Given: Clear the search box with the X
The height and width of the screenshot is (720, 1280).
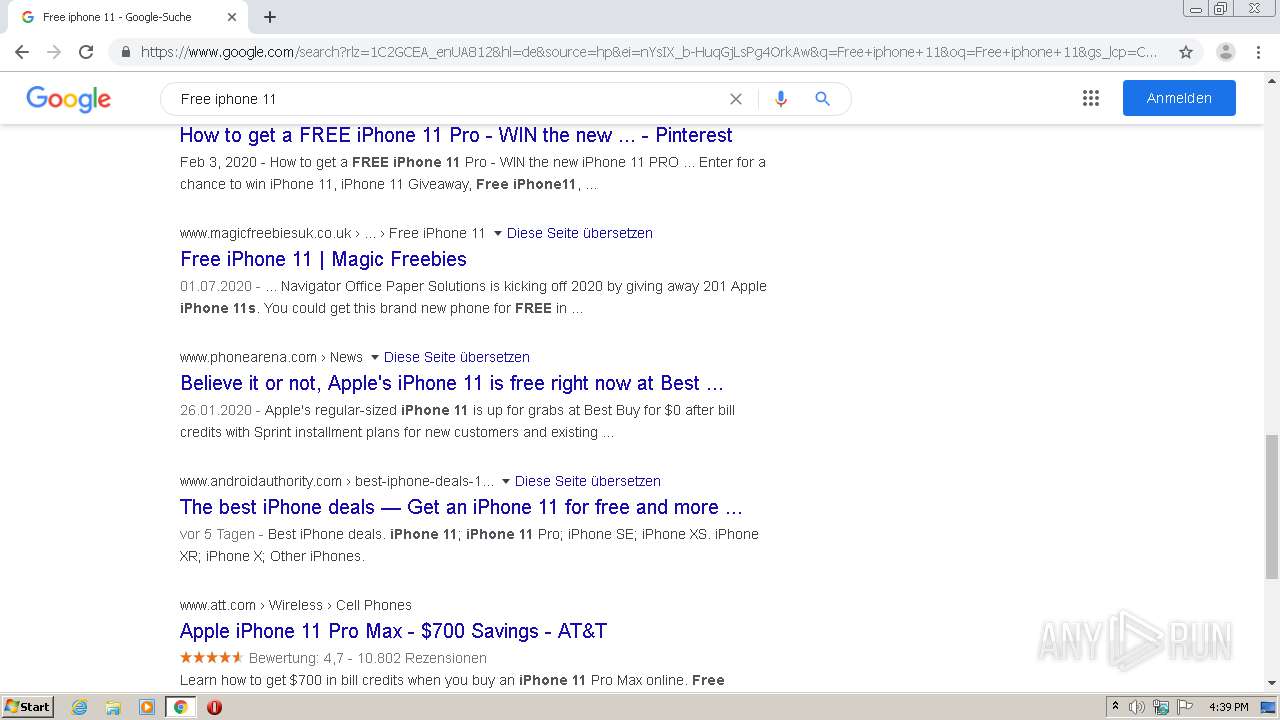Looking at the screenshot, I should [736, 99].
